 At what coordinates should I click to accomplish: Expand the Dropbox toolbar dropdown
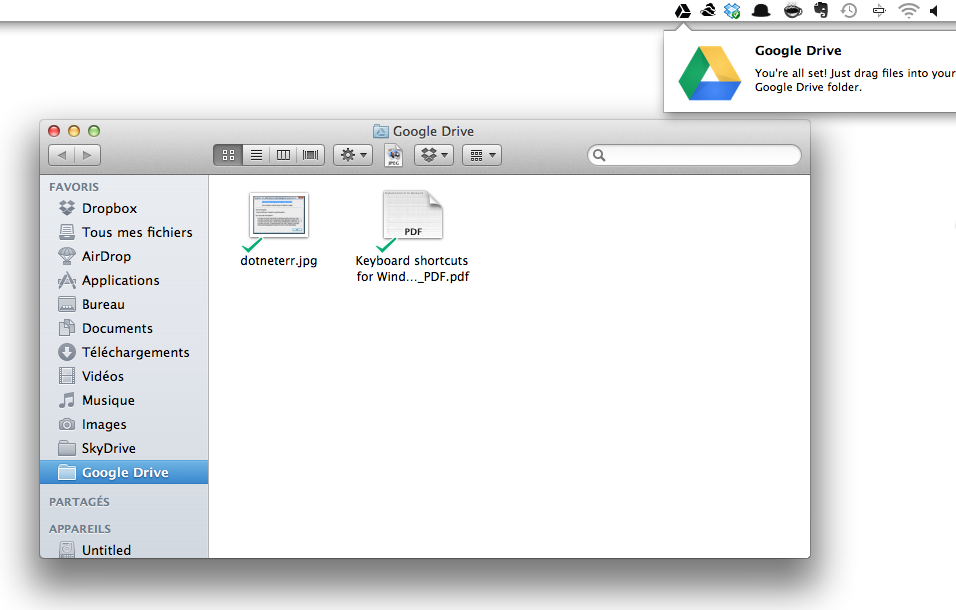pos(434,155)
